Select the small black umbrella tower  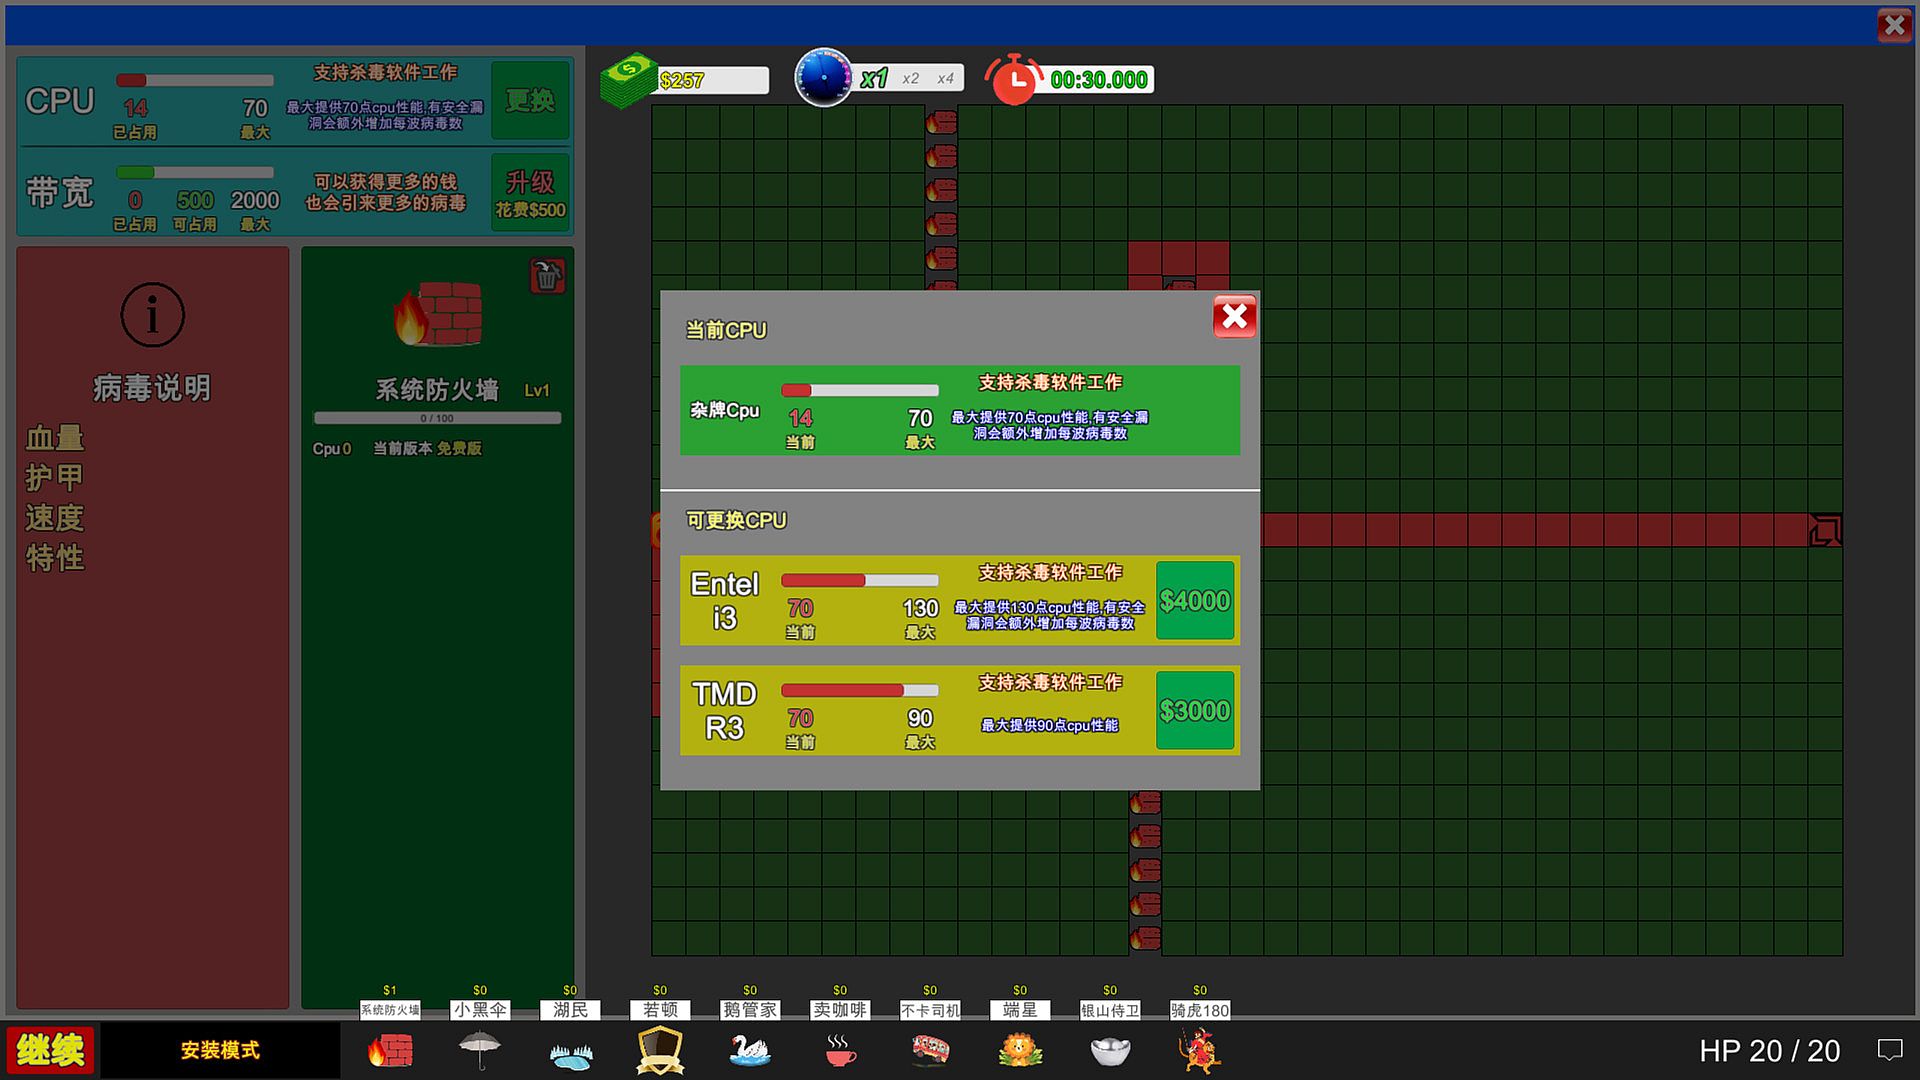coord(480,1050)
